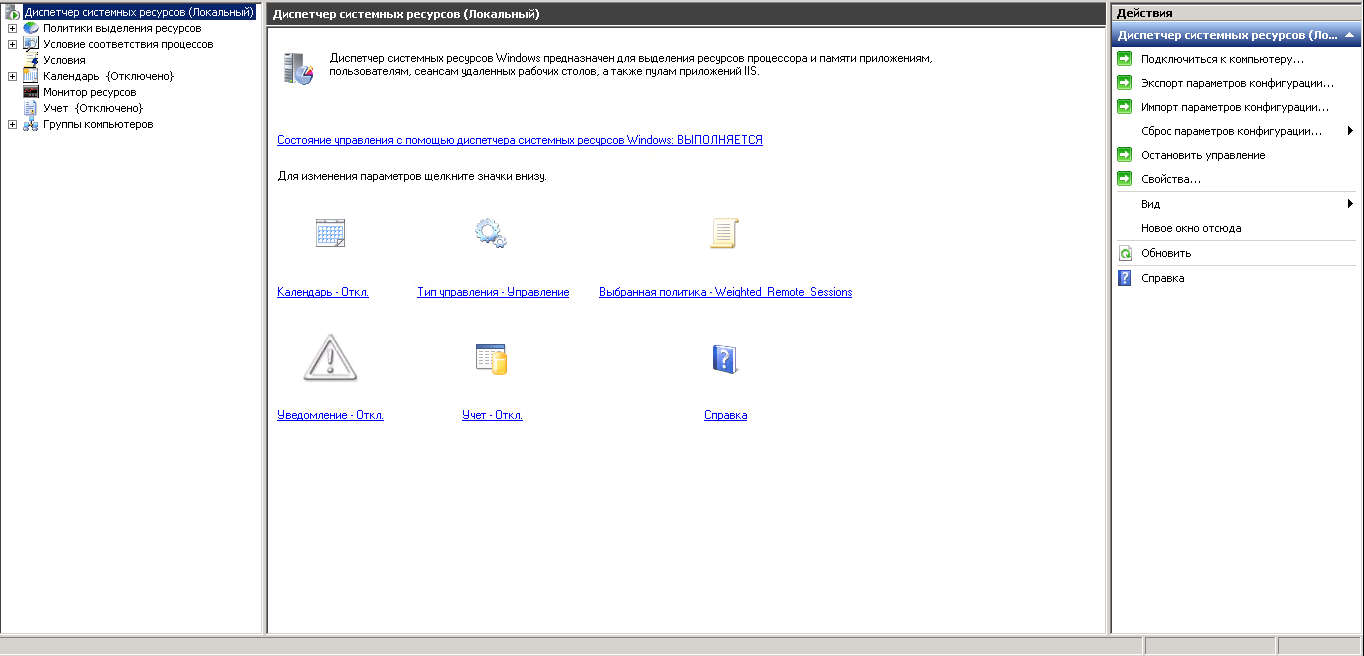
Task: Click the Calendar icon in the center pane
Action: tap(330, 233)
